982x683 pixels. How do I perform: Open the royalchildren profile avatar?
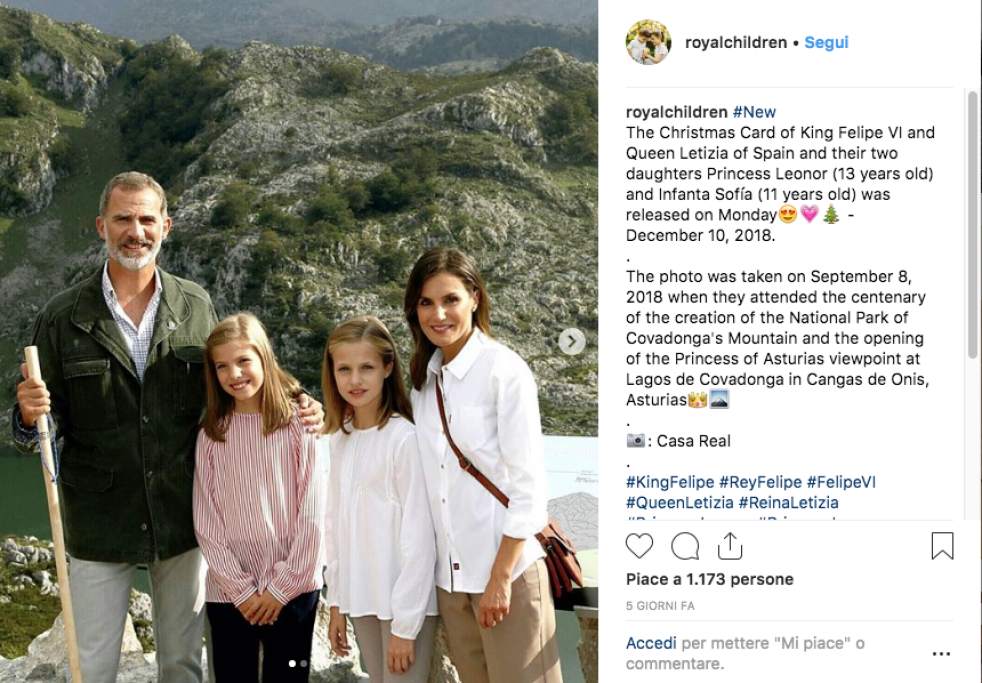click(x=648, y=43)
